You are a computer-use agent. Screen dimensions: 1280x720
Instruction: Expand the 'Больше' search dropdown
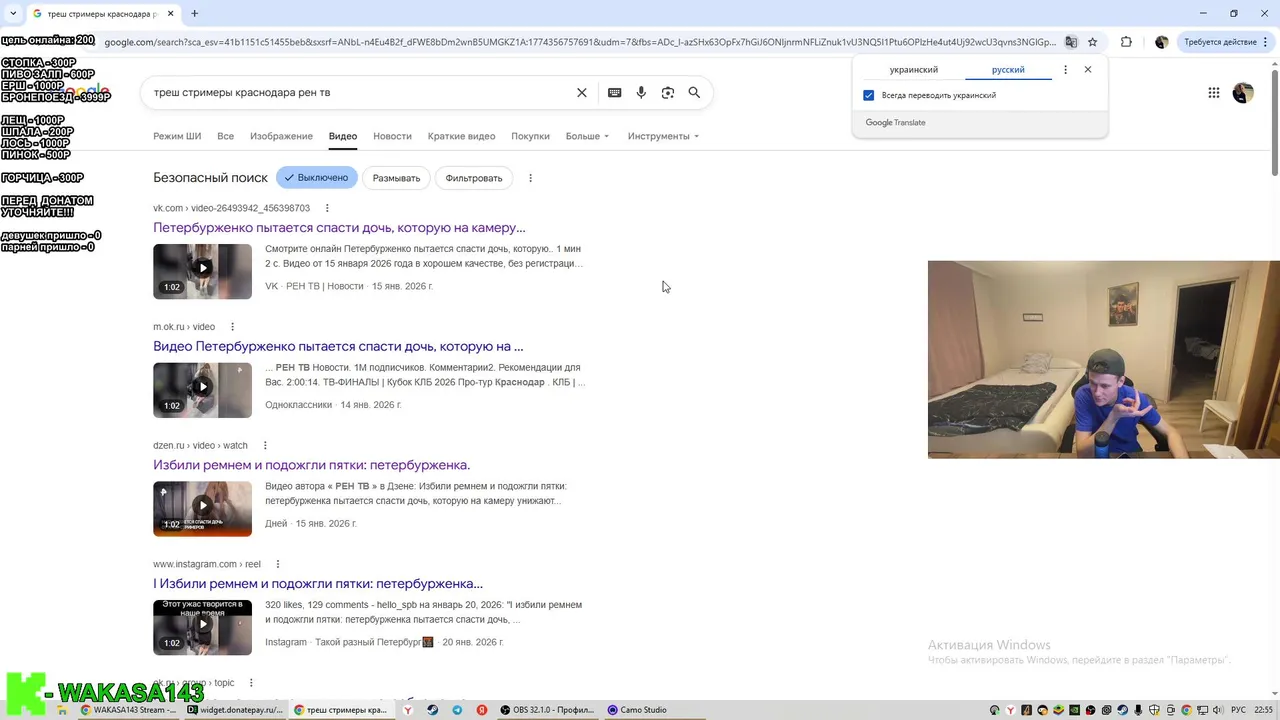point(587,136)
